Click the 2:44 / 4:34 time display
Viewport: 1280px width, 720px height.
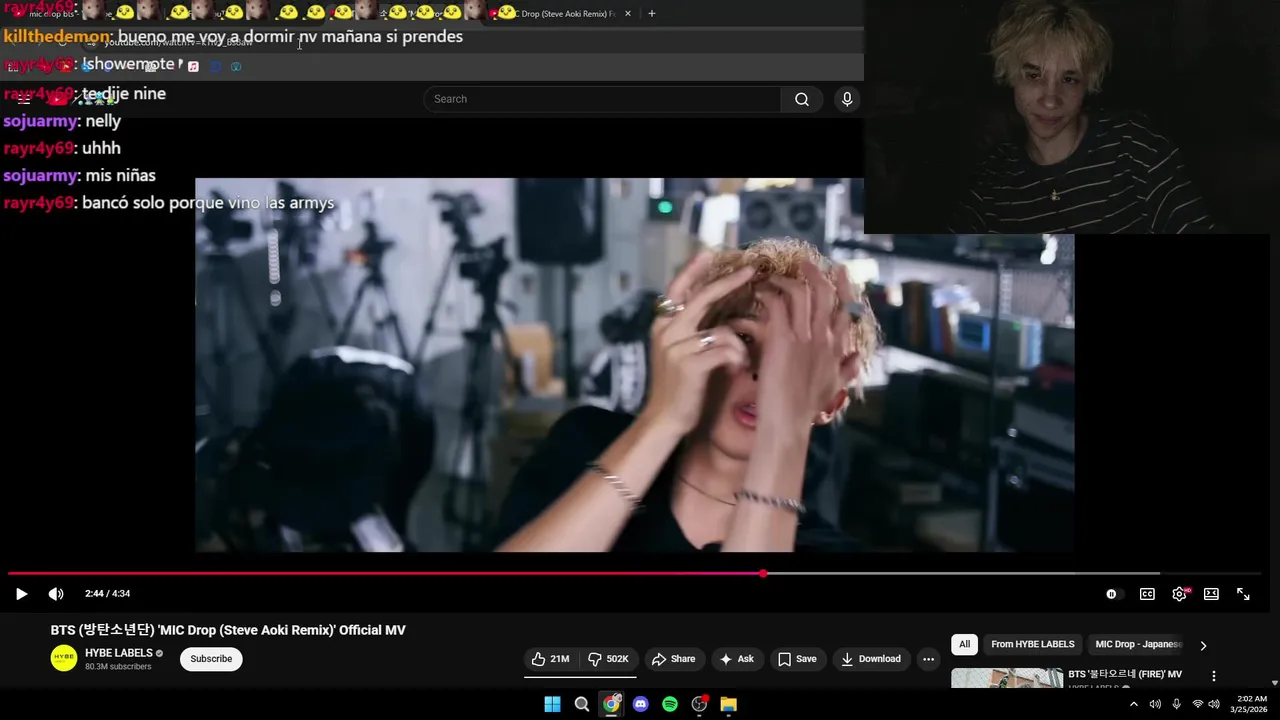coord(108,594)
